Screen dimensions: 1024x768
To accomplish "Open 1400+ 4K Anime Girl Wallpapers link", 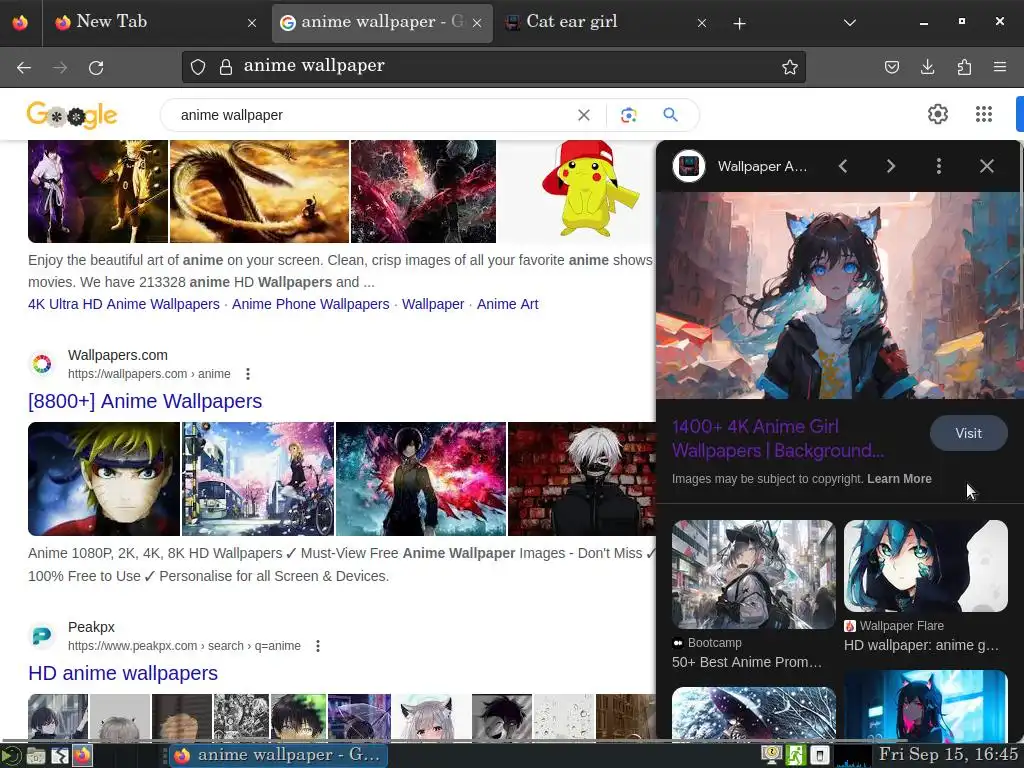I will [778, 438].
